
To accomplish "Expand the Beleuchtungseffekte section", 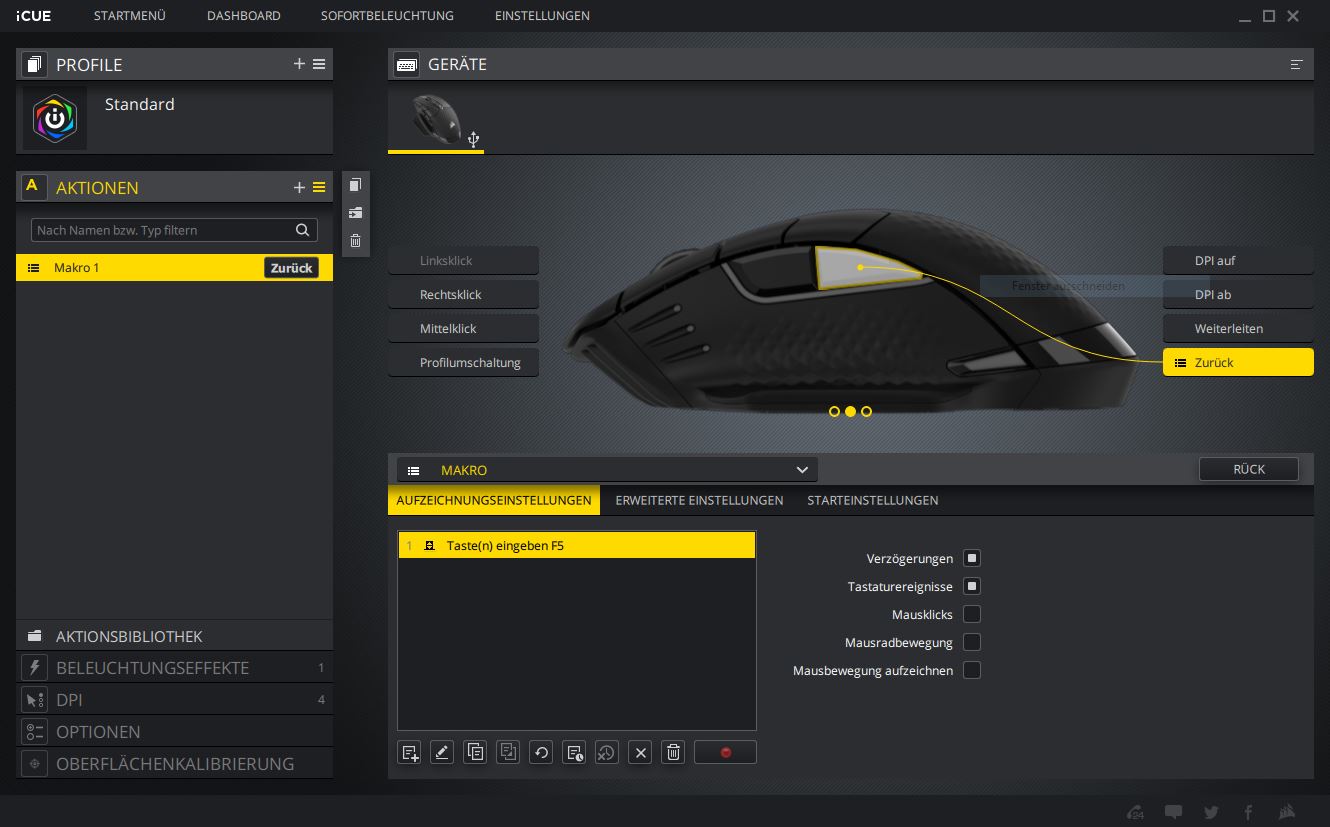I will [174, 668].
